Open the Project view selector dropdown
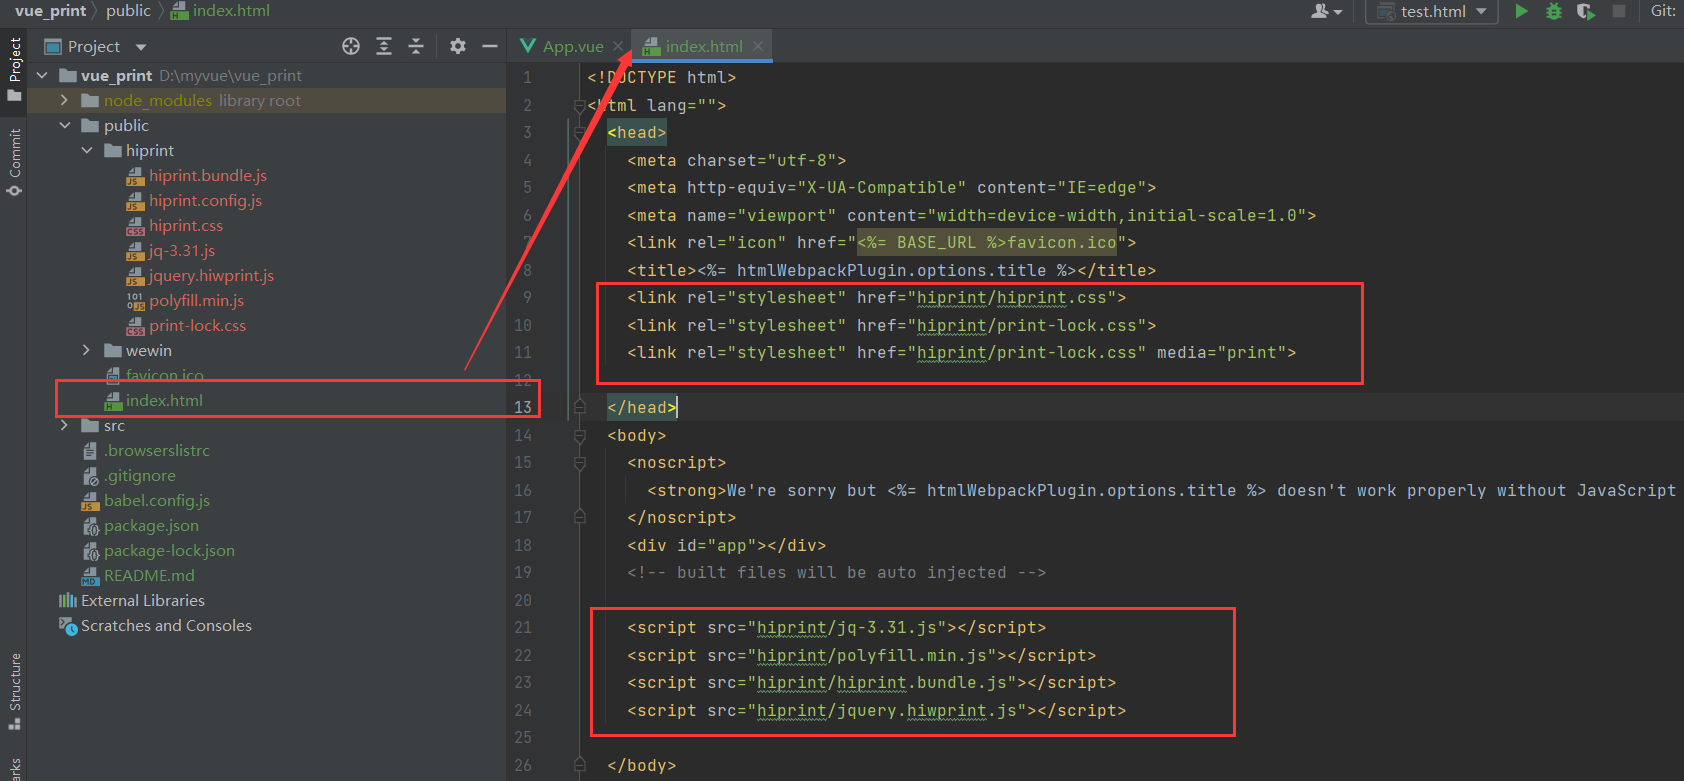 tap(141, 47)
